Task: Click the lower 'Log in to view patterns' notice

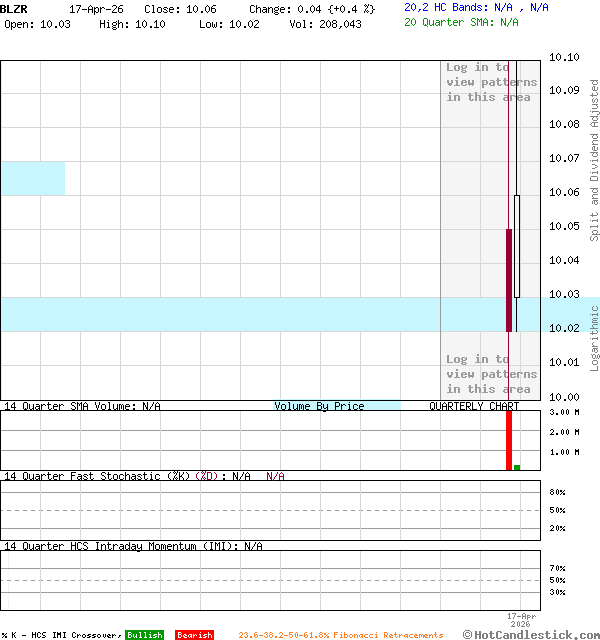Action: (490, 374)
